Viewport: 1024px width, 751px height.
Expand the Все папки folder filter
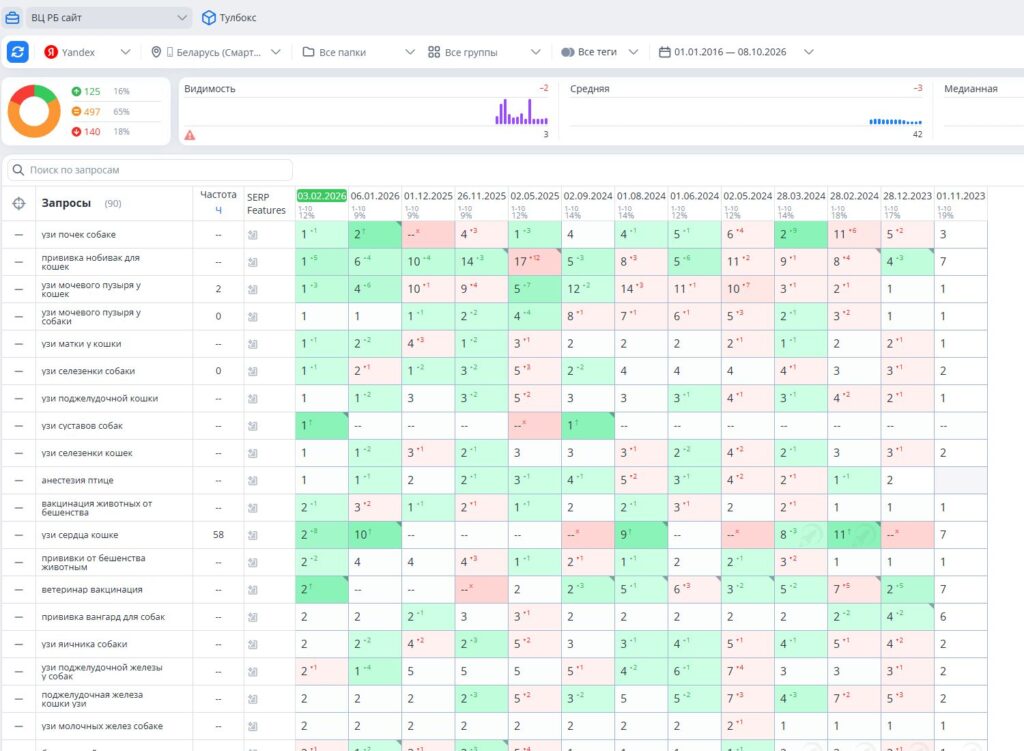click(x=358, y=52)
